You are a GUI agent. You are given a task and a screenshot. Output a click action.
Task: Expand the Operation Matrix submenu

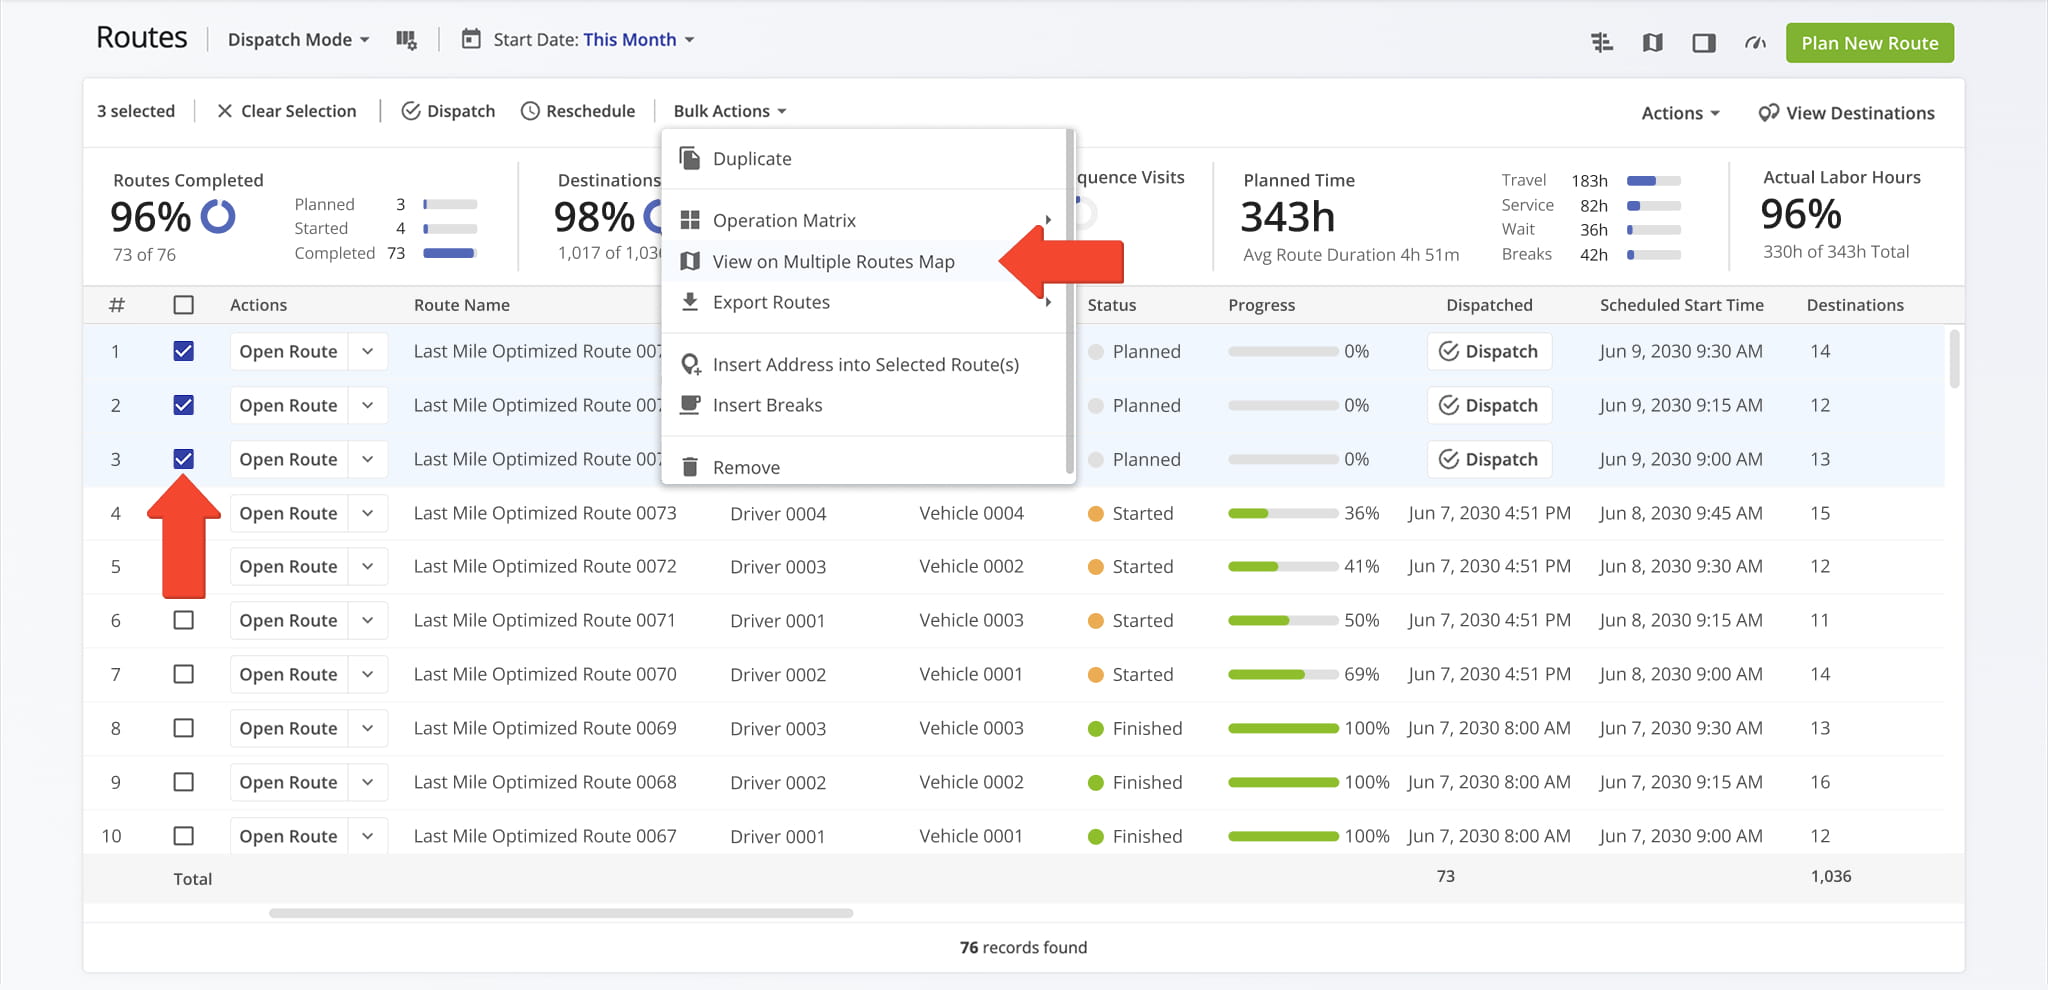(784, 220)
